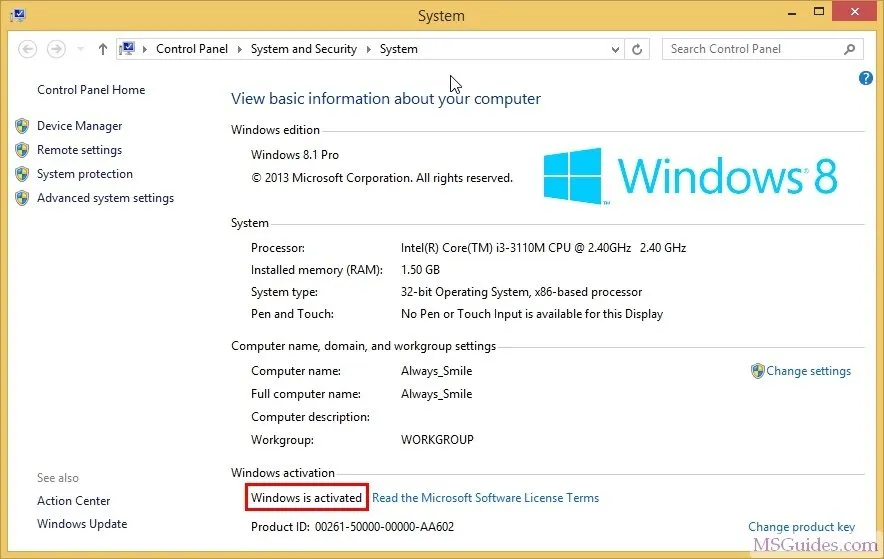Open Control Panel Home

coord(91,90)
